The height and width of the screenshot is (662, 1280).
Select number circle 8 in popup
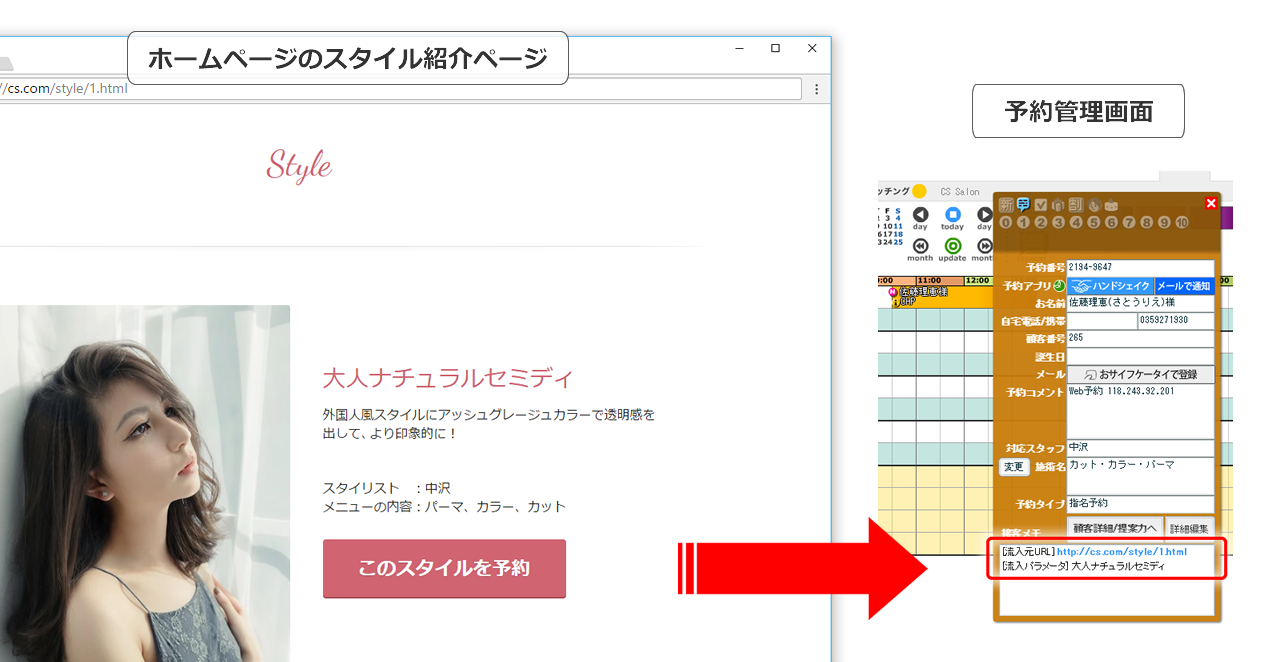1146,222
